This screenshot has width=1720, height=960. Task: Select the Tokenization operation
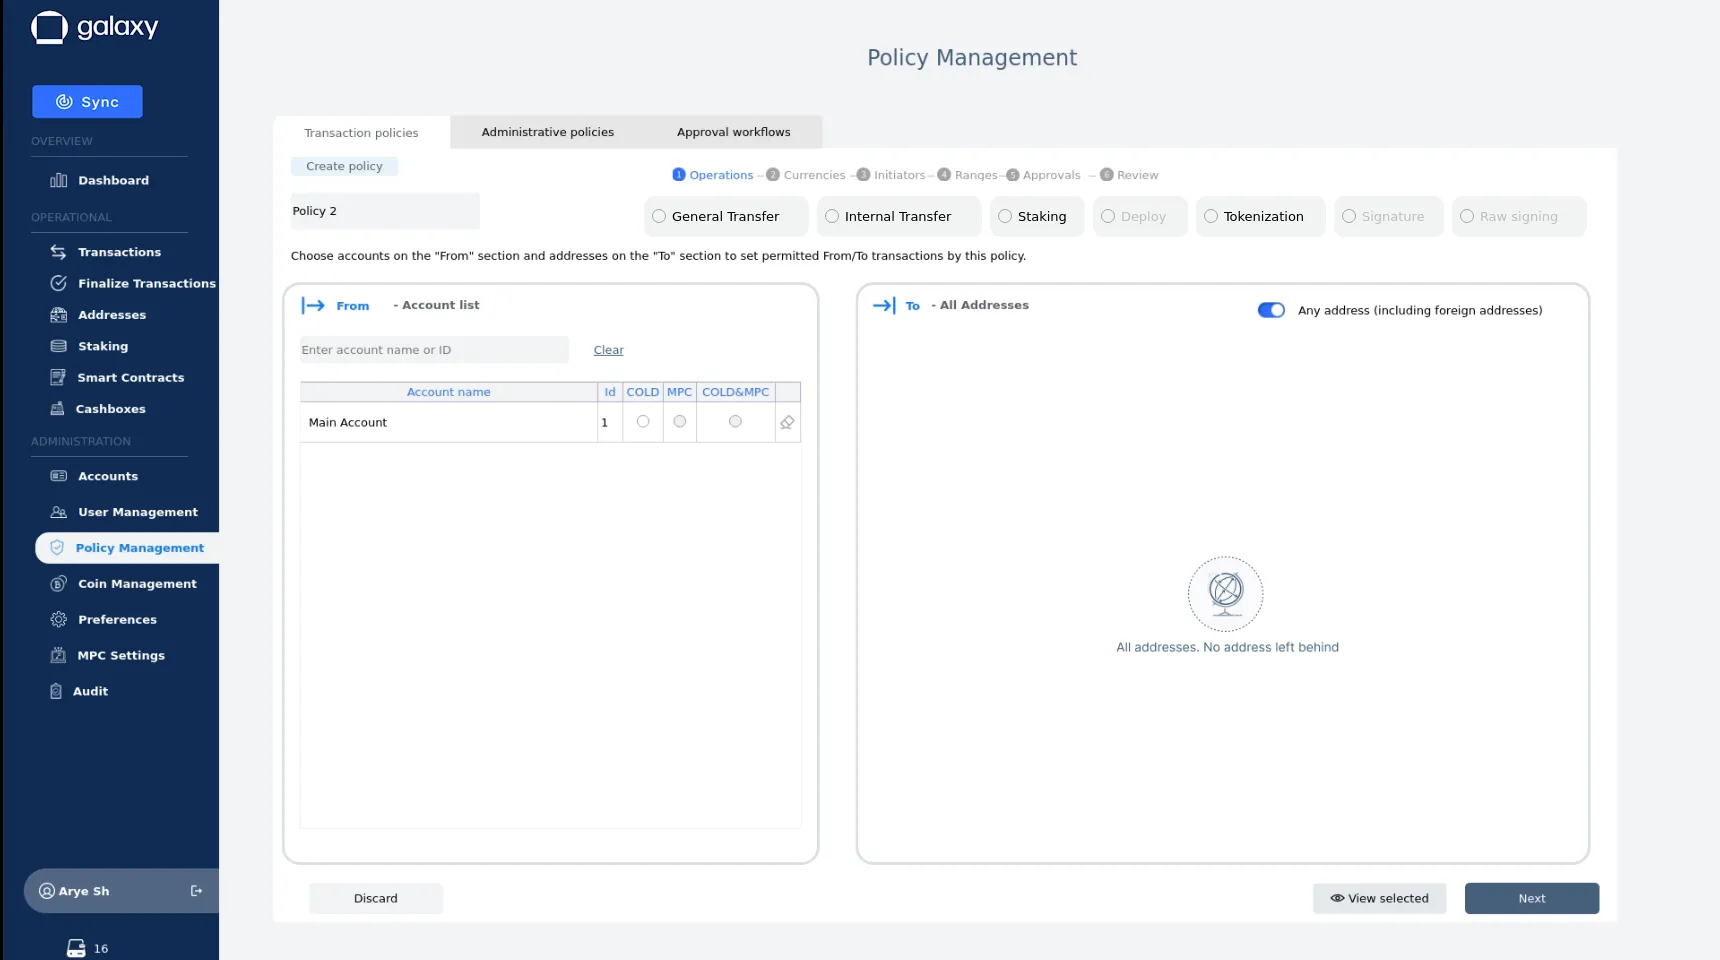coord(1260,216)
